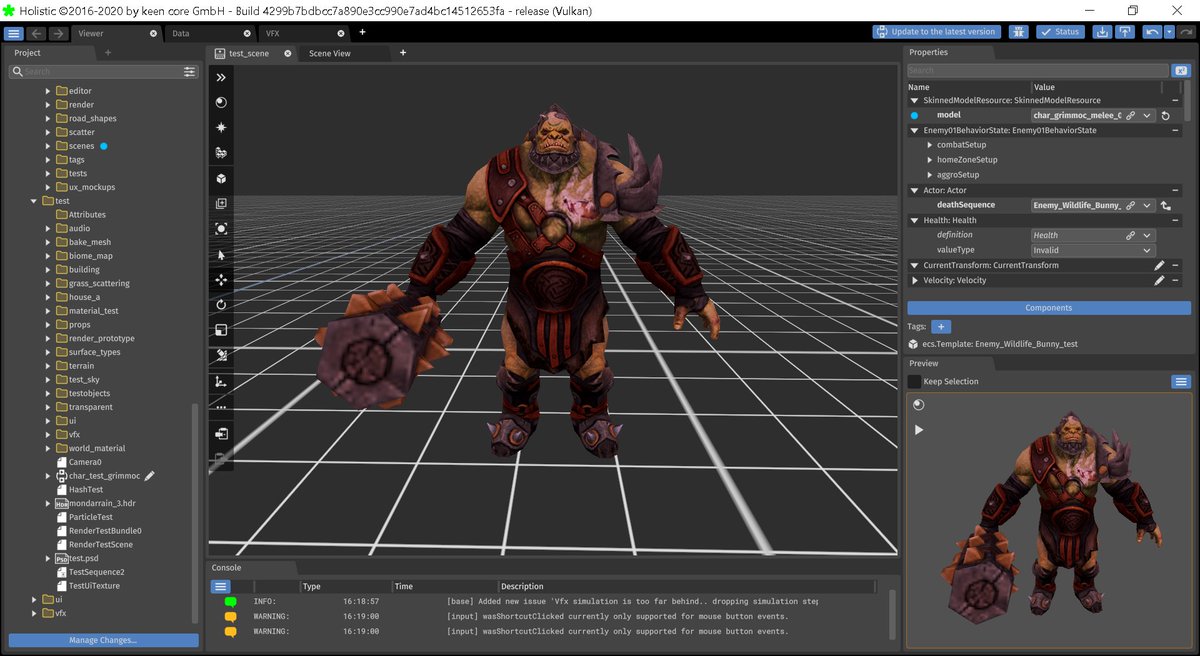Click the starburst lighting icon in viewport toolbar
The width and height of the screenshot is (1200, 656).
[221, 128]
